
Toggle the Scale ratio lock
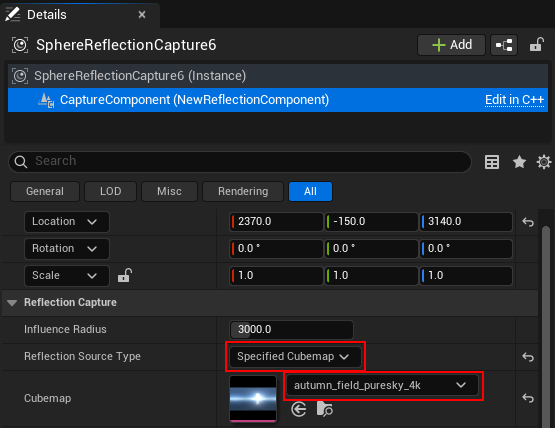(125, 275)
